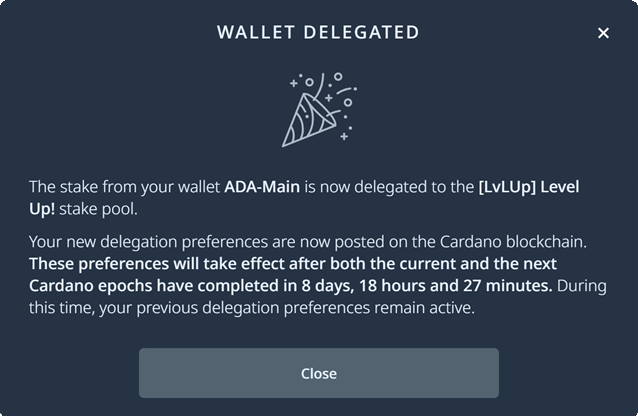The image size is (638, 416).
Task: Click the WALLET DELEGATED heading
Action: click(318, 33)
